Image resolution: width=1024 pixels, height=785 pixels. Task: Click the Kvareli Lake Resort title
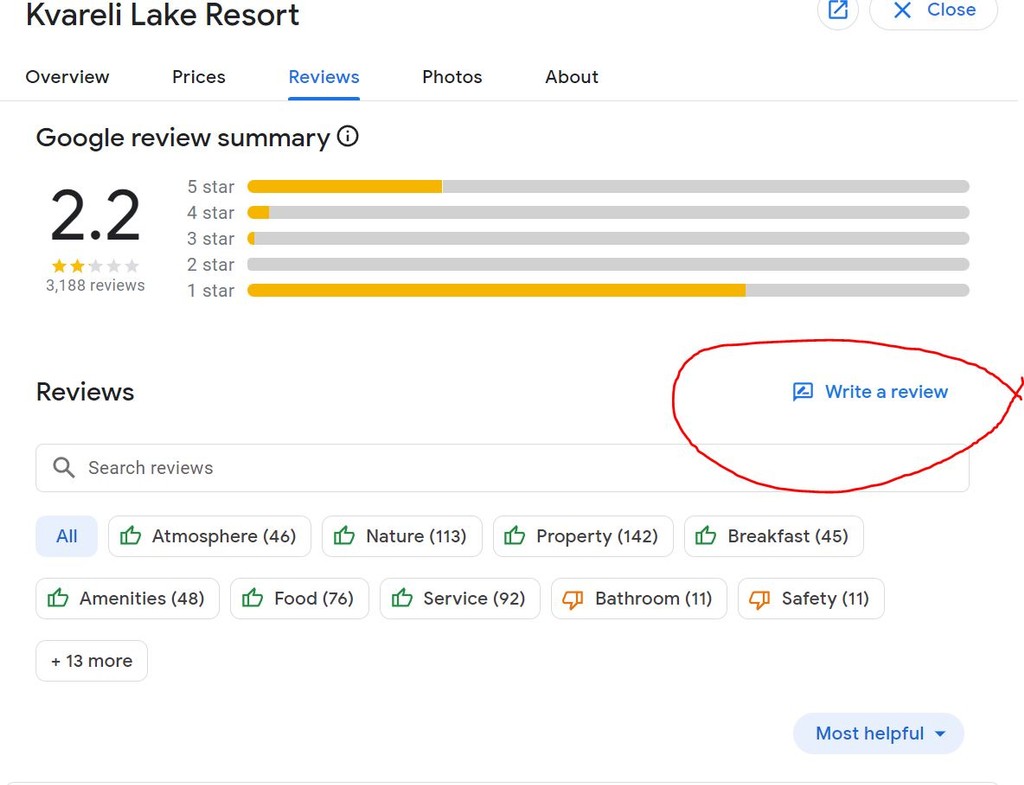tap(162, 14)
